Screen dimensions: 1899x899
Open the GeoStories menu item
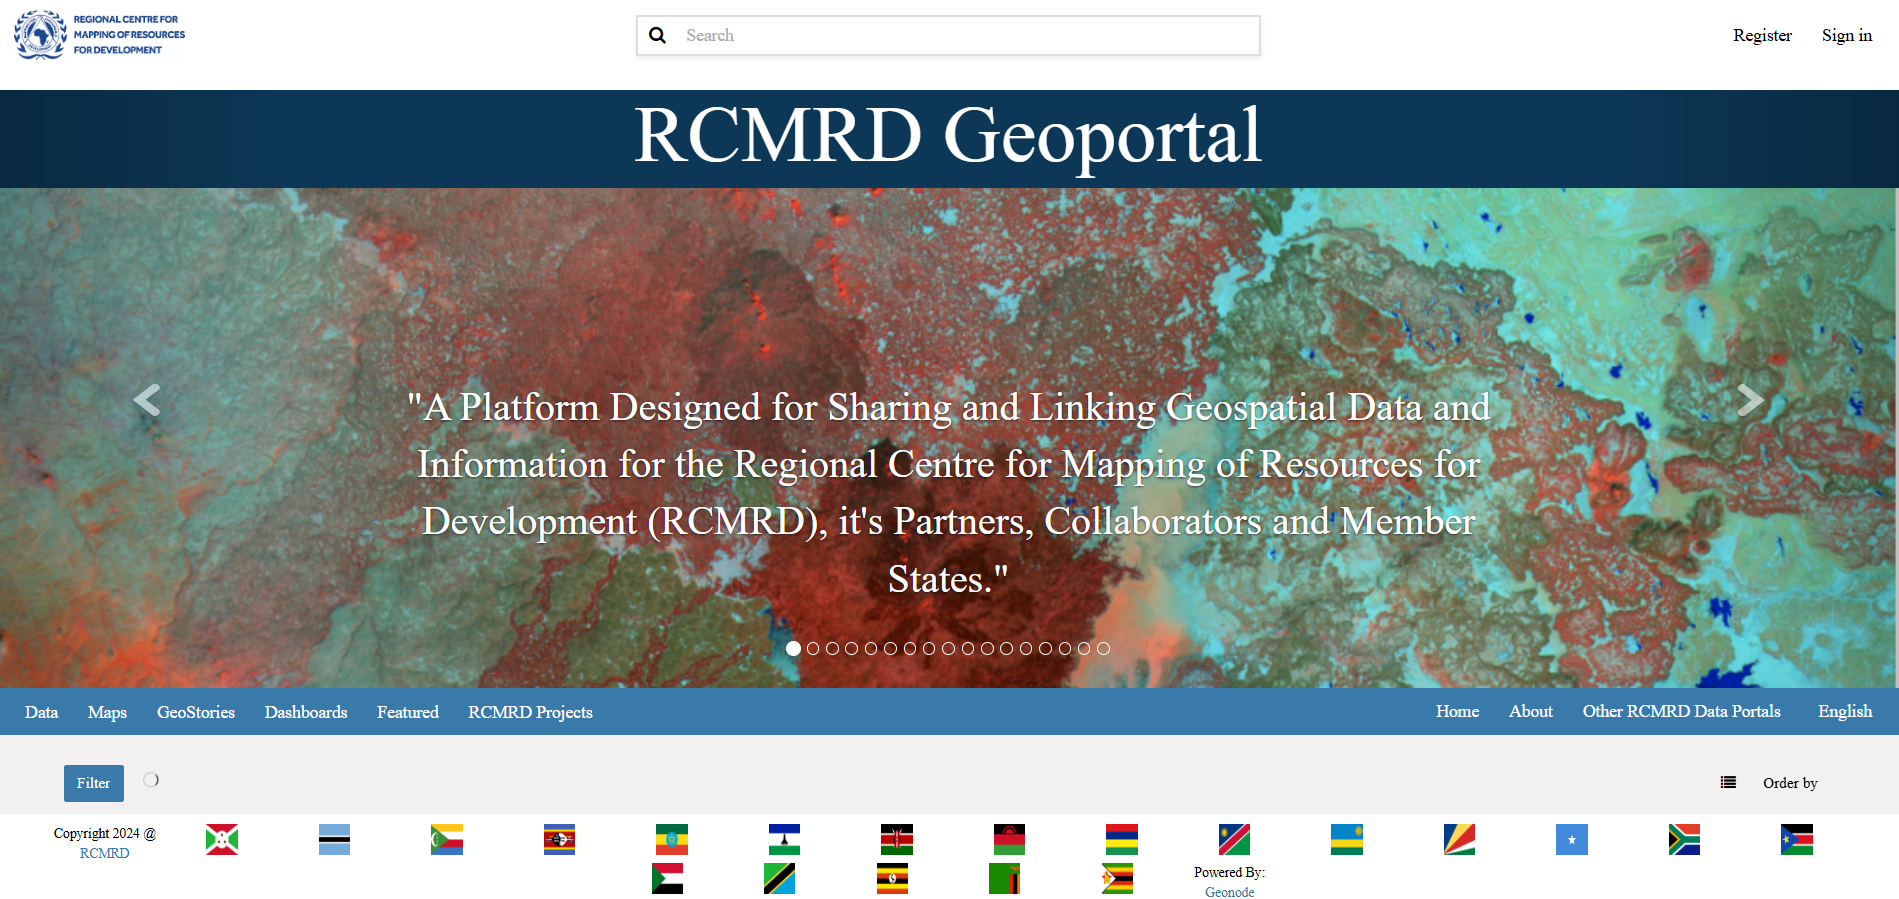pyautogui.click(x=196, y=712)
